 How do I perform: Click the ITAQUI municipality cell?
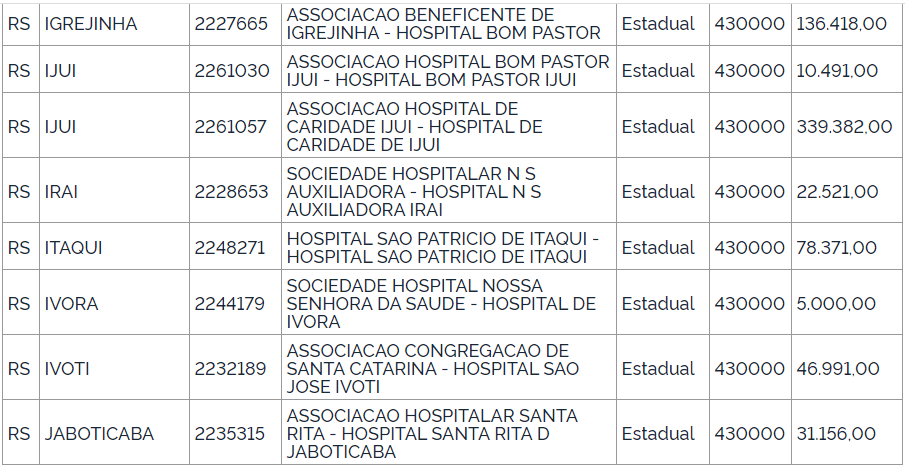coord(73,248)
